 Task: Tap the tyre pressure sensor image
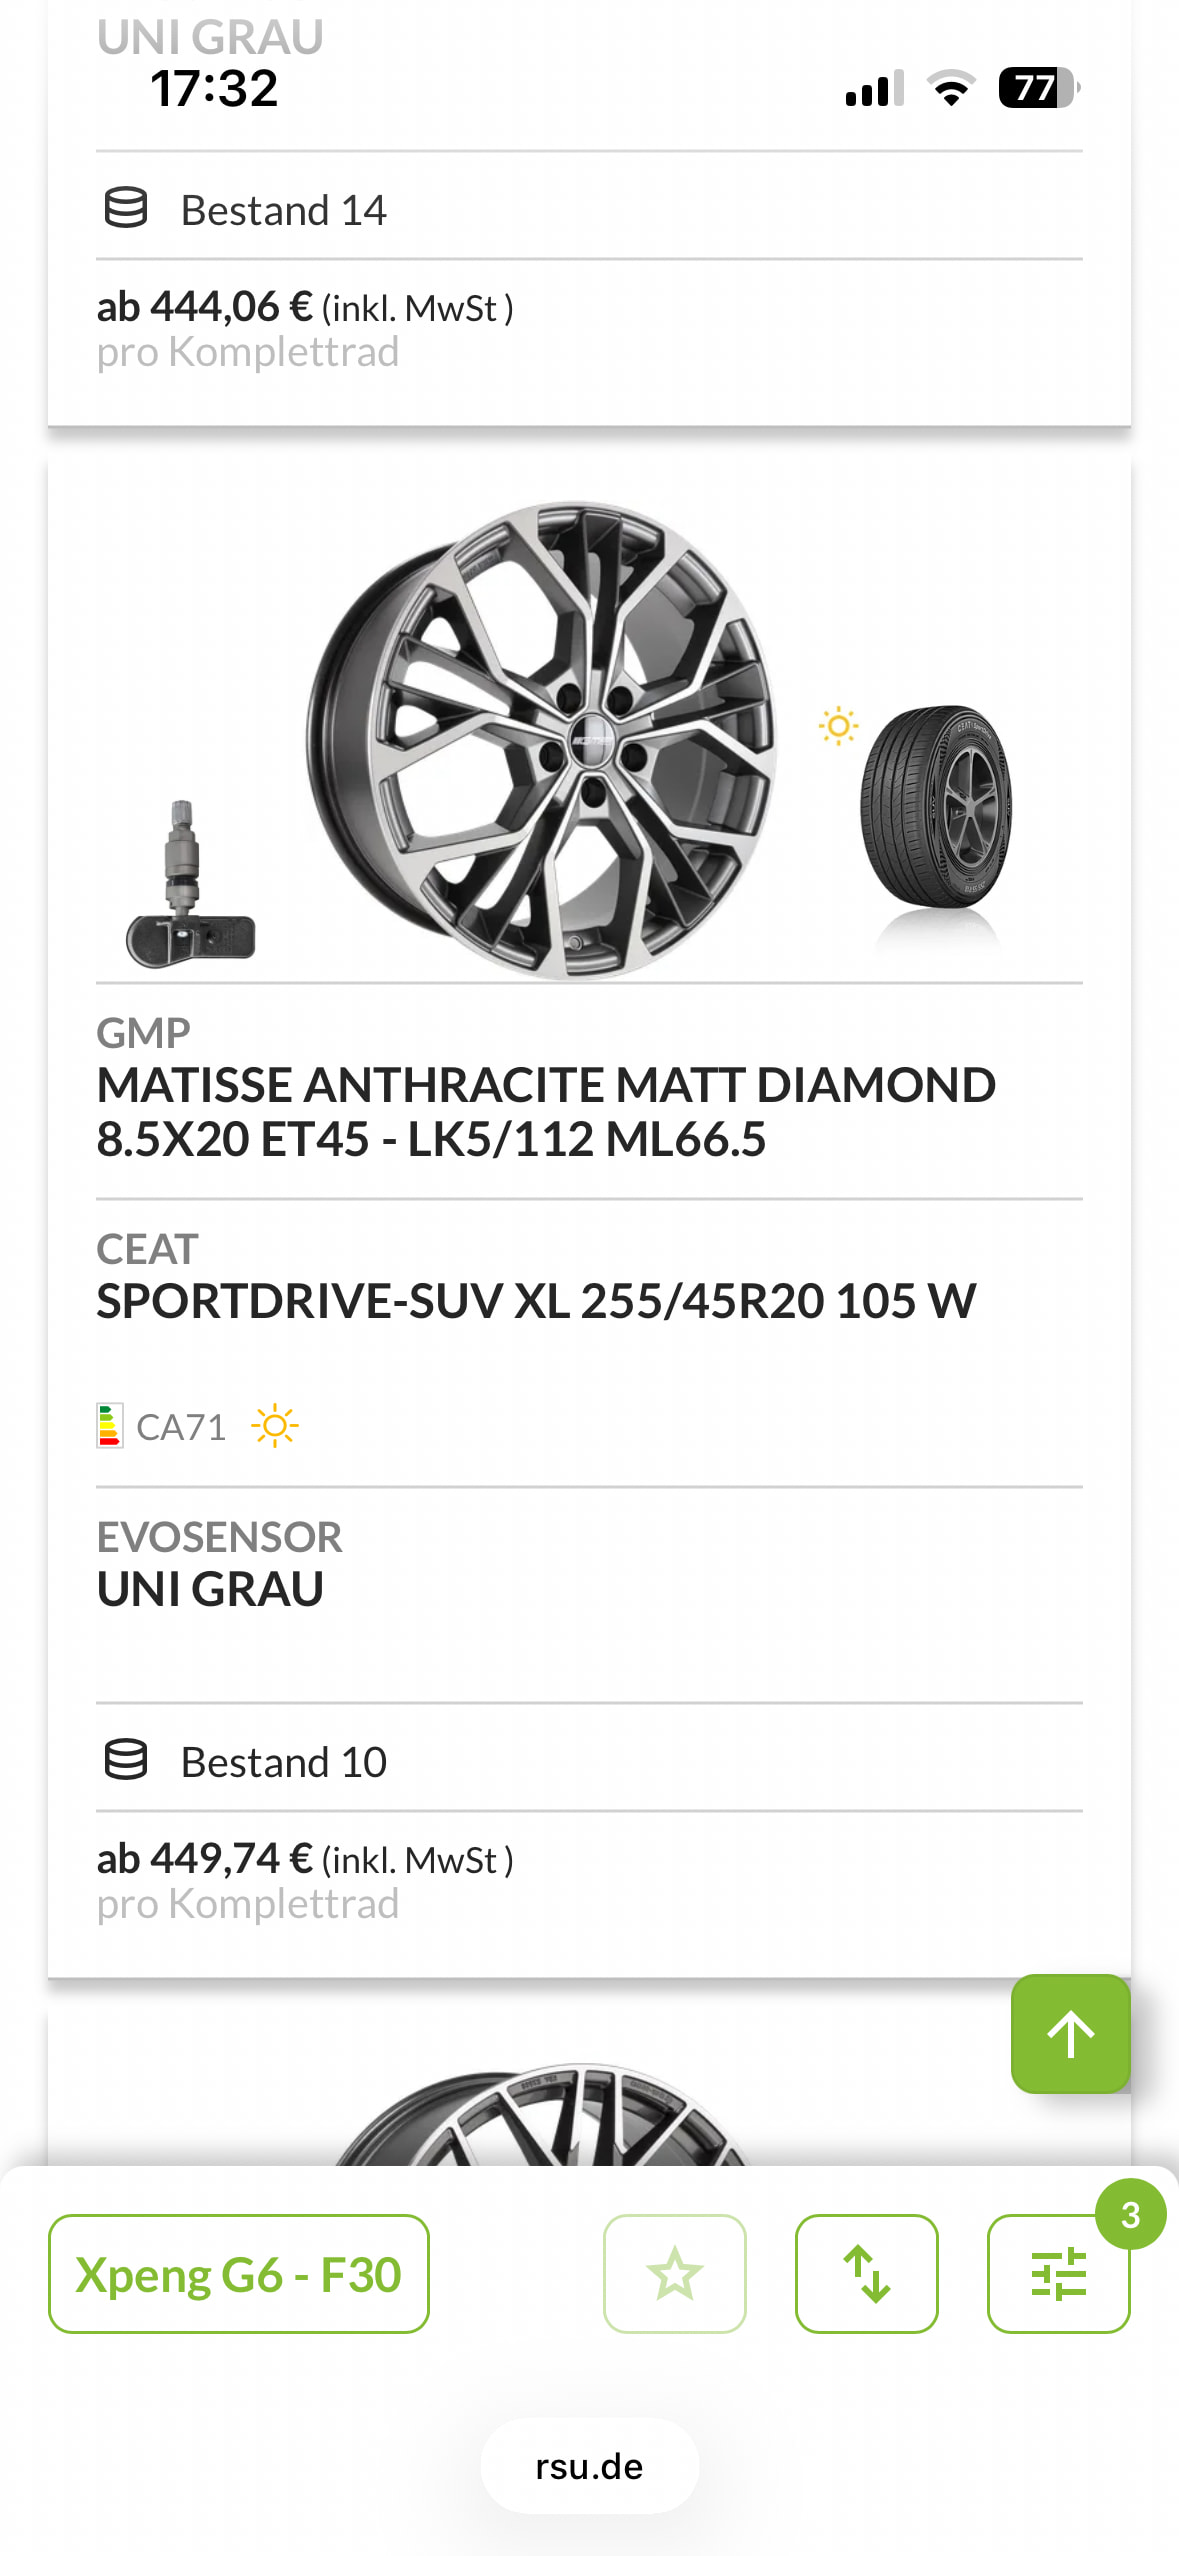point(189,887)
